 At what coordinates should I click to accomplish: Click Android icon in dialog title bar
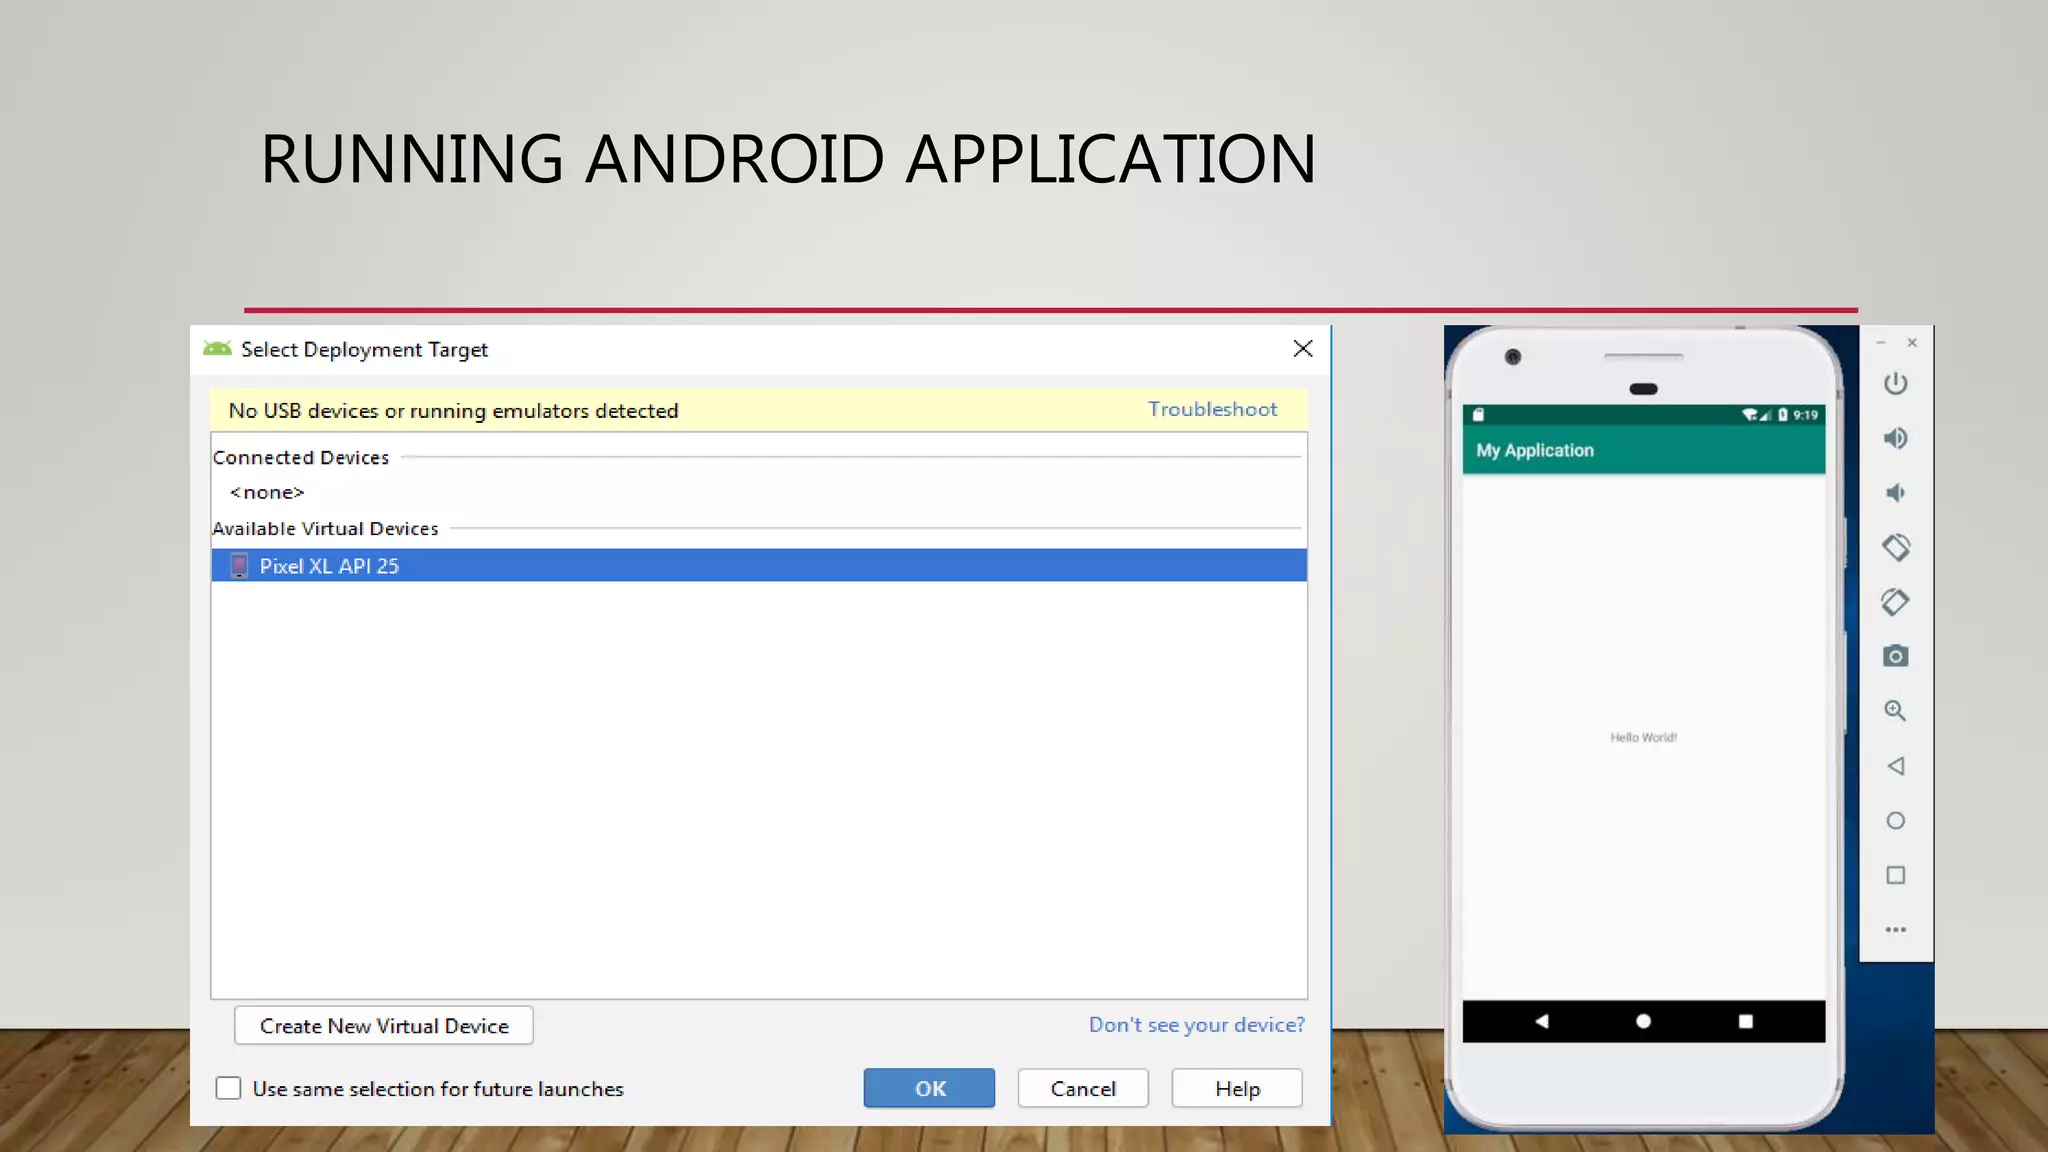pyautogui.click(x=217, y=348)
